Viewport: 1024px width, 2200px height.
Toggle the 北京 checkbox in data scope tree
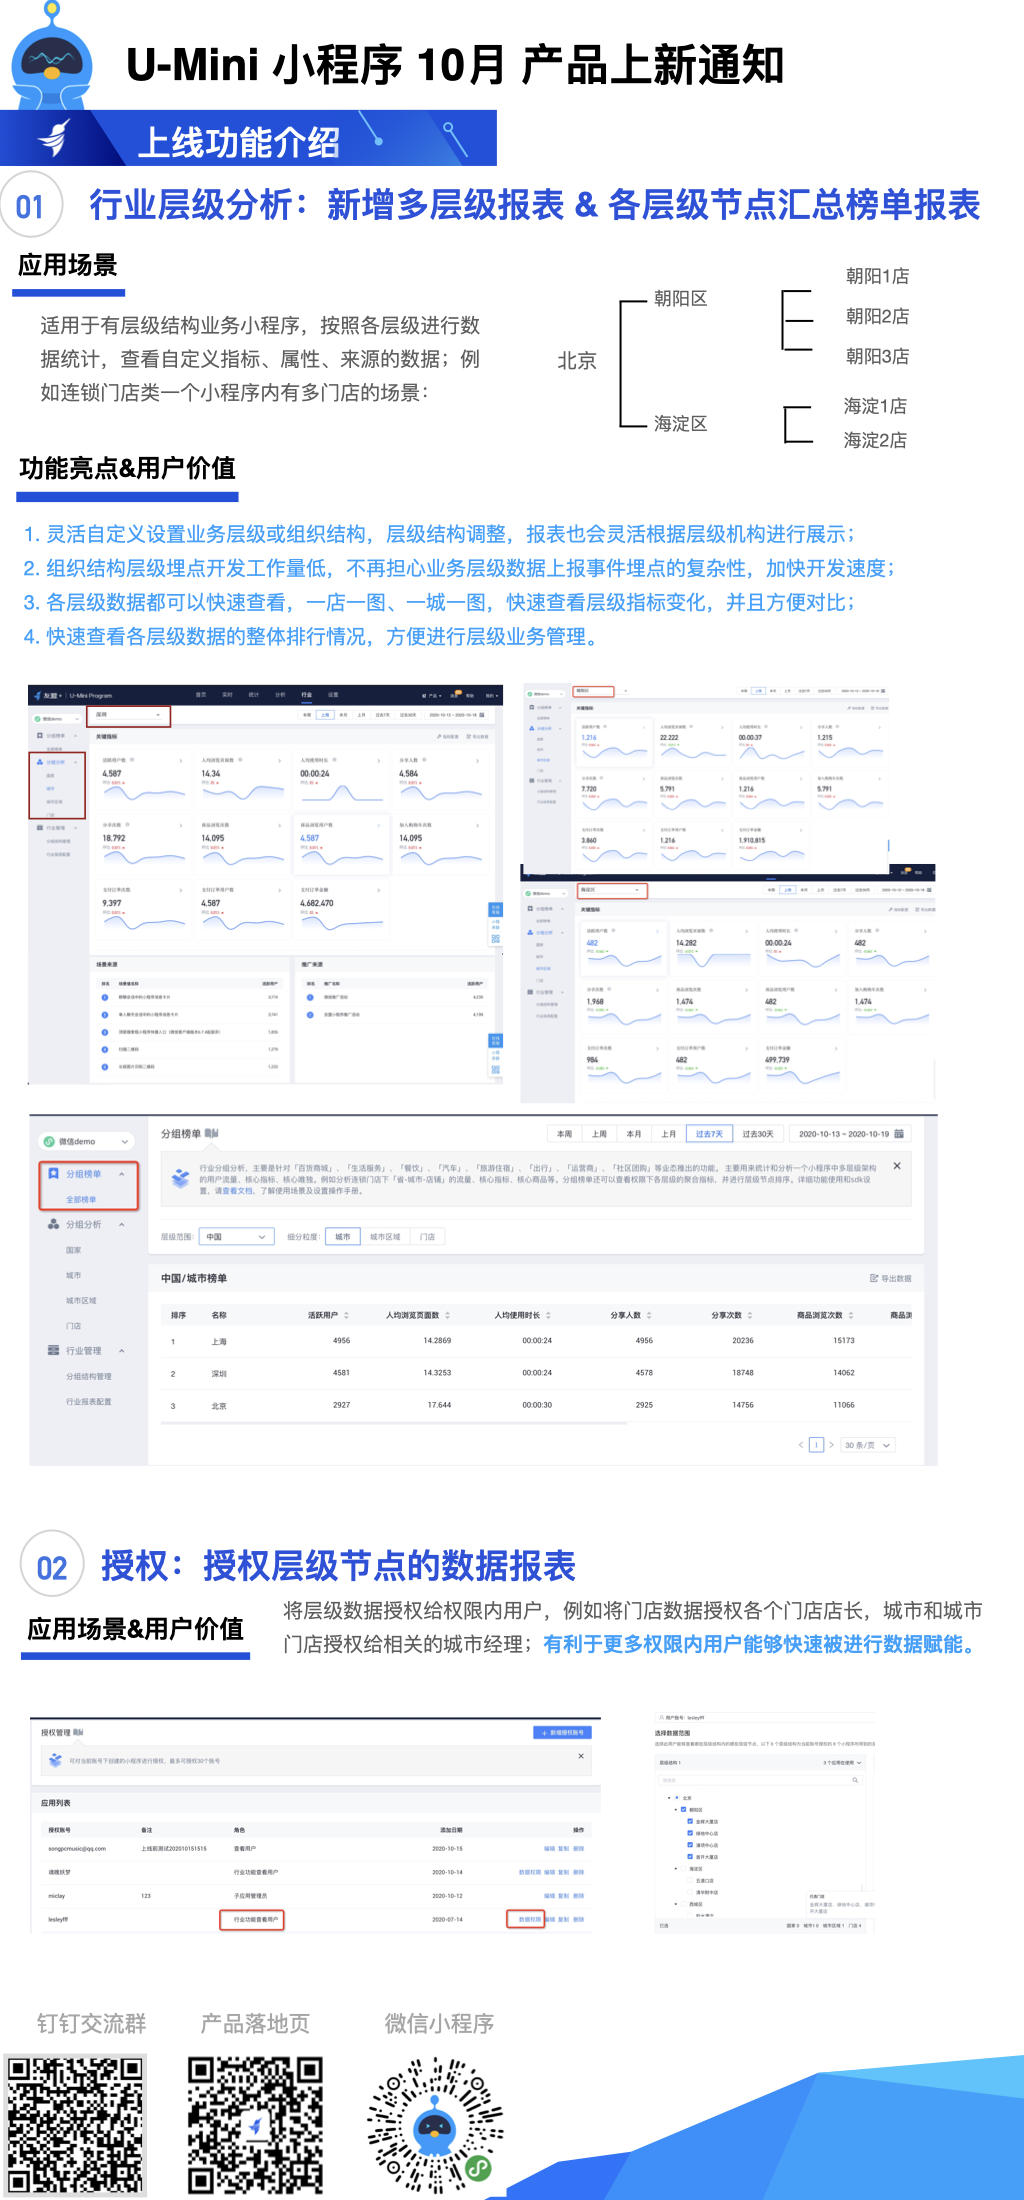677,1798
